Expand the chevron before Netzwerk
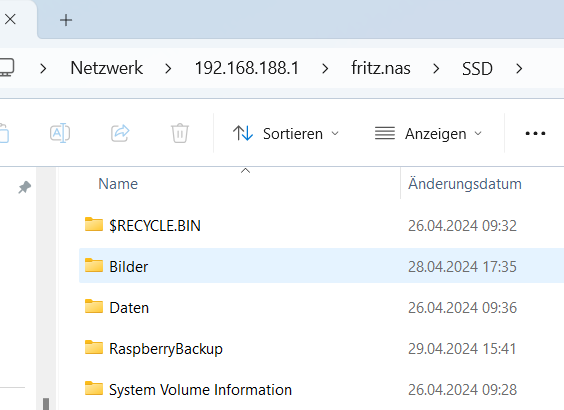The height and width of the screenshot is (410, 564). point(43,68)
